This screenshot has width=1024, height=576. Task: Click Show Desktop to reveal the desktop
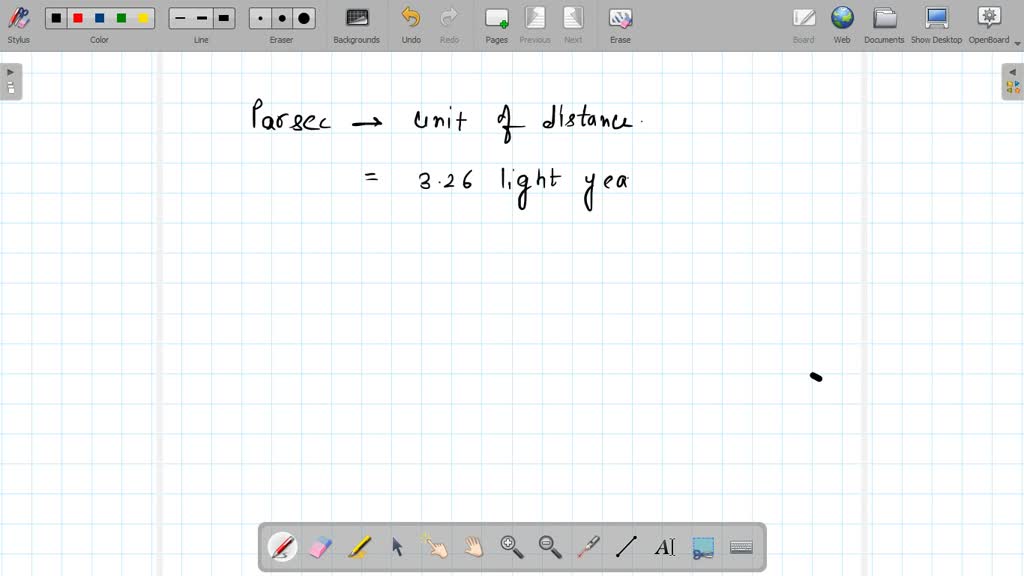coord(936,24)
